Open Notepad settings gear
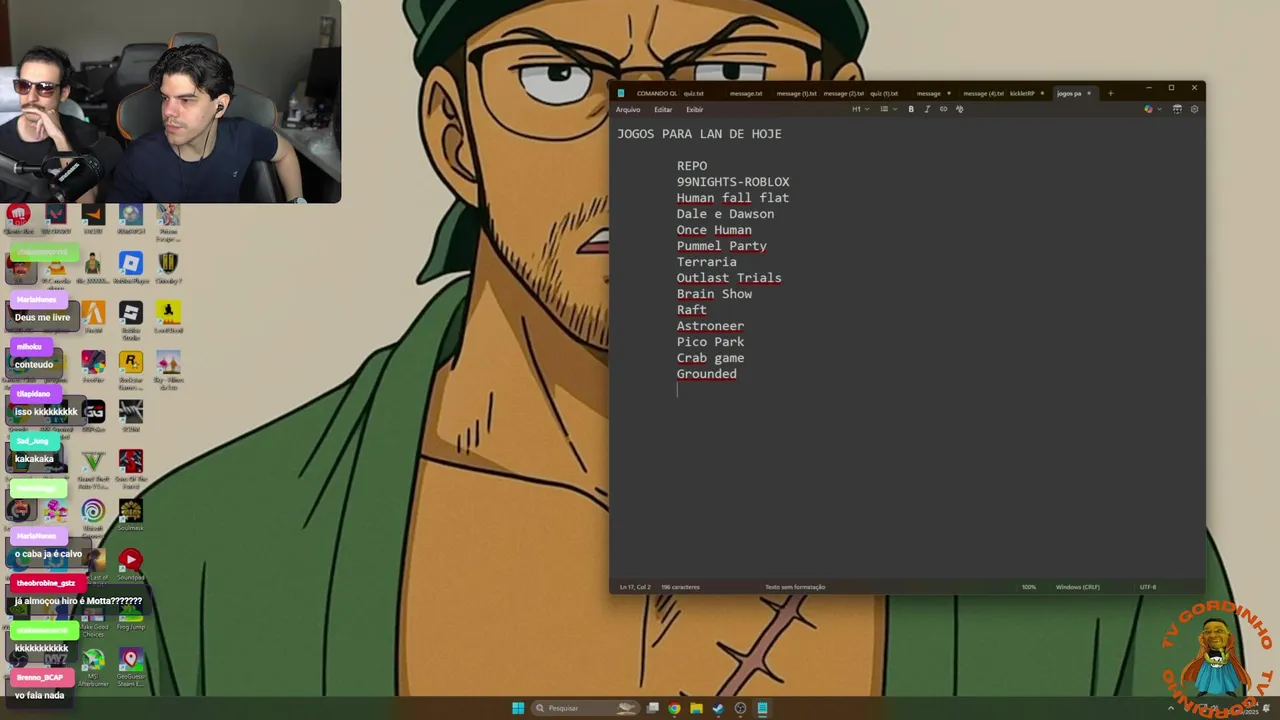This screenshot has height=720, width=1280. [x=1194, y=109]
